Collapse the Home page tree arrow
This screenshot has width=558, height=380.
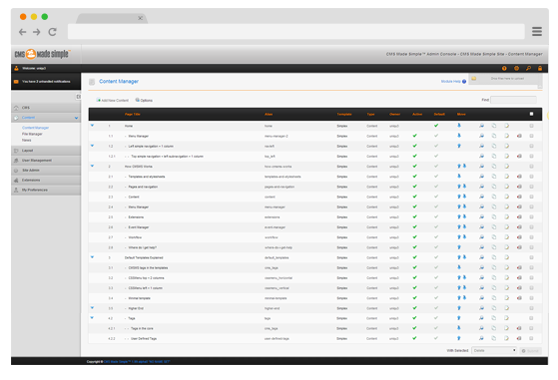pyautogui.click(x=92, y=125)
